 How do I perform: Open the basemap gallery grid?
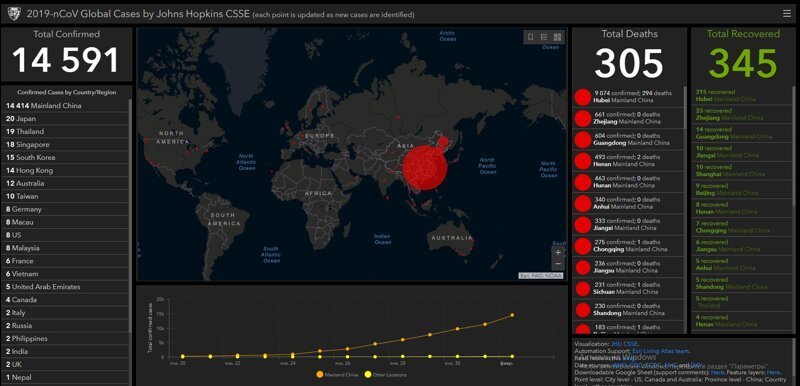tap(557, 37)
